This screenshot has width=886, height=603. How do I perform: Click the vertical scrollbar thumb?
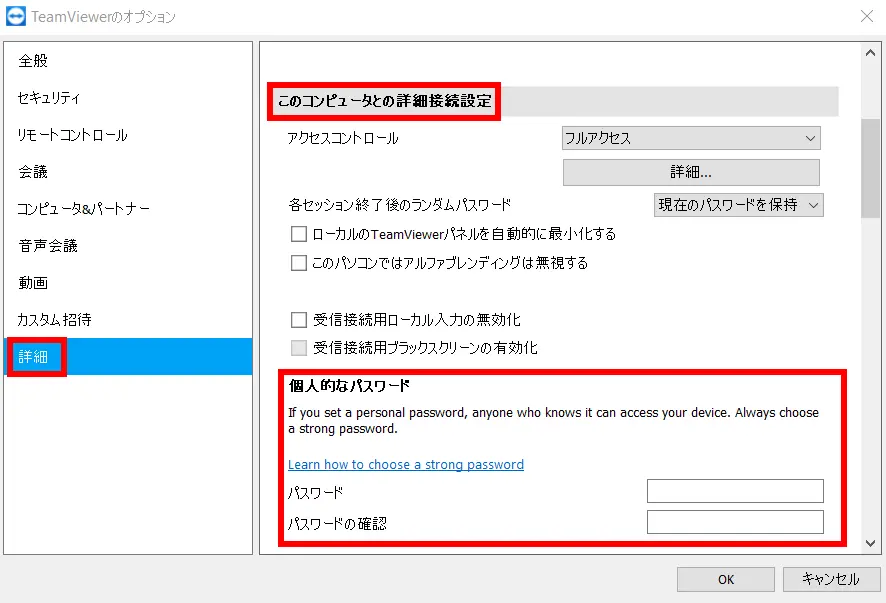click(x=870, y=168)
